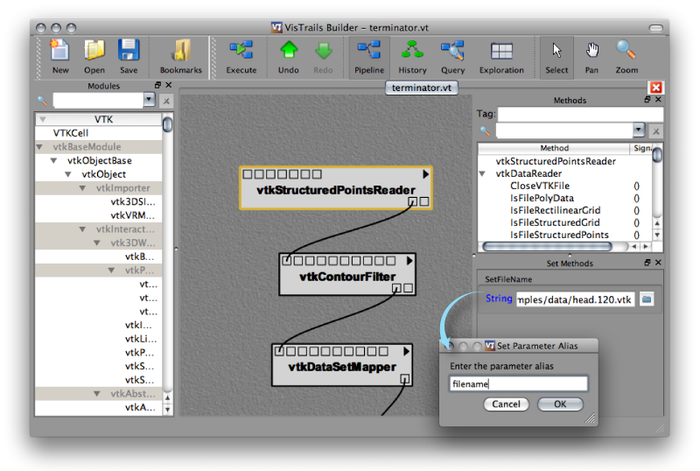Select the terminator.vt tab
700x471 pixels.
tap(423, 88)
